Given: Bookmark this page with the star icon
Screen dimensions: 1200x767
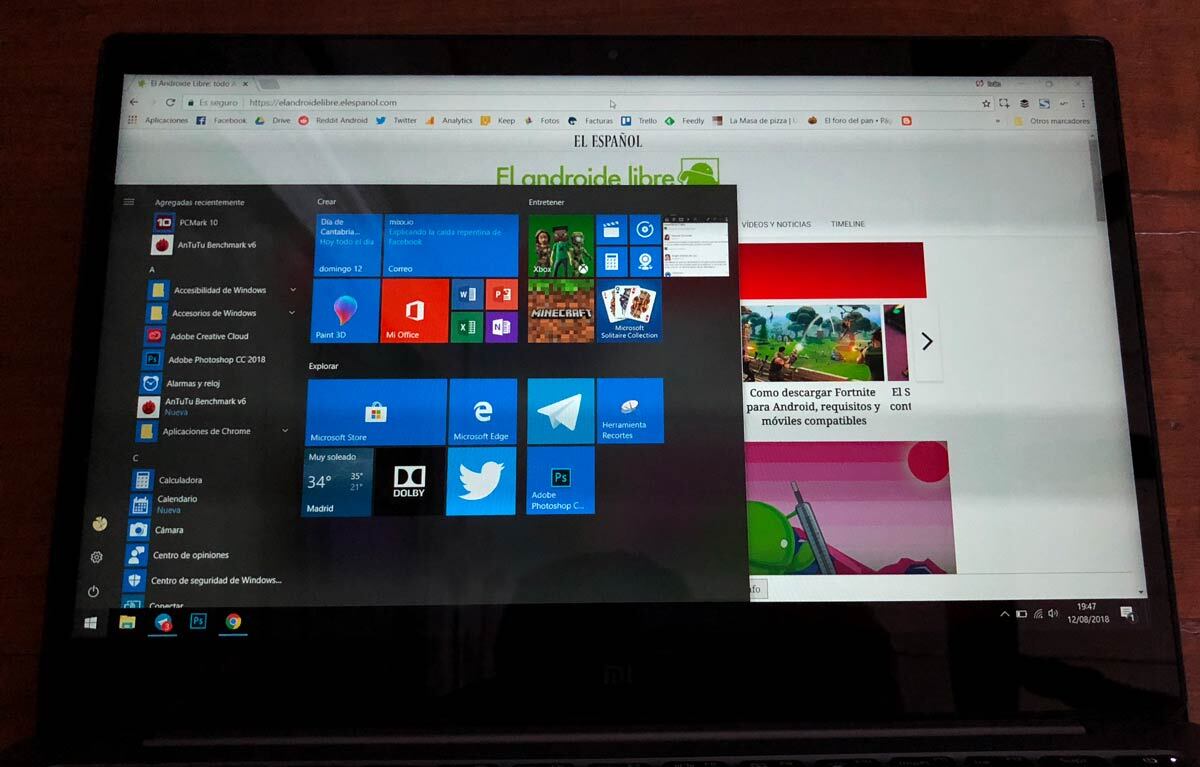Looking at the screenshot, I should point(986,103).
